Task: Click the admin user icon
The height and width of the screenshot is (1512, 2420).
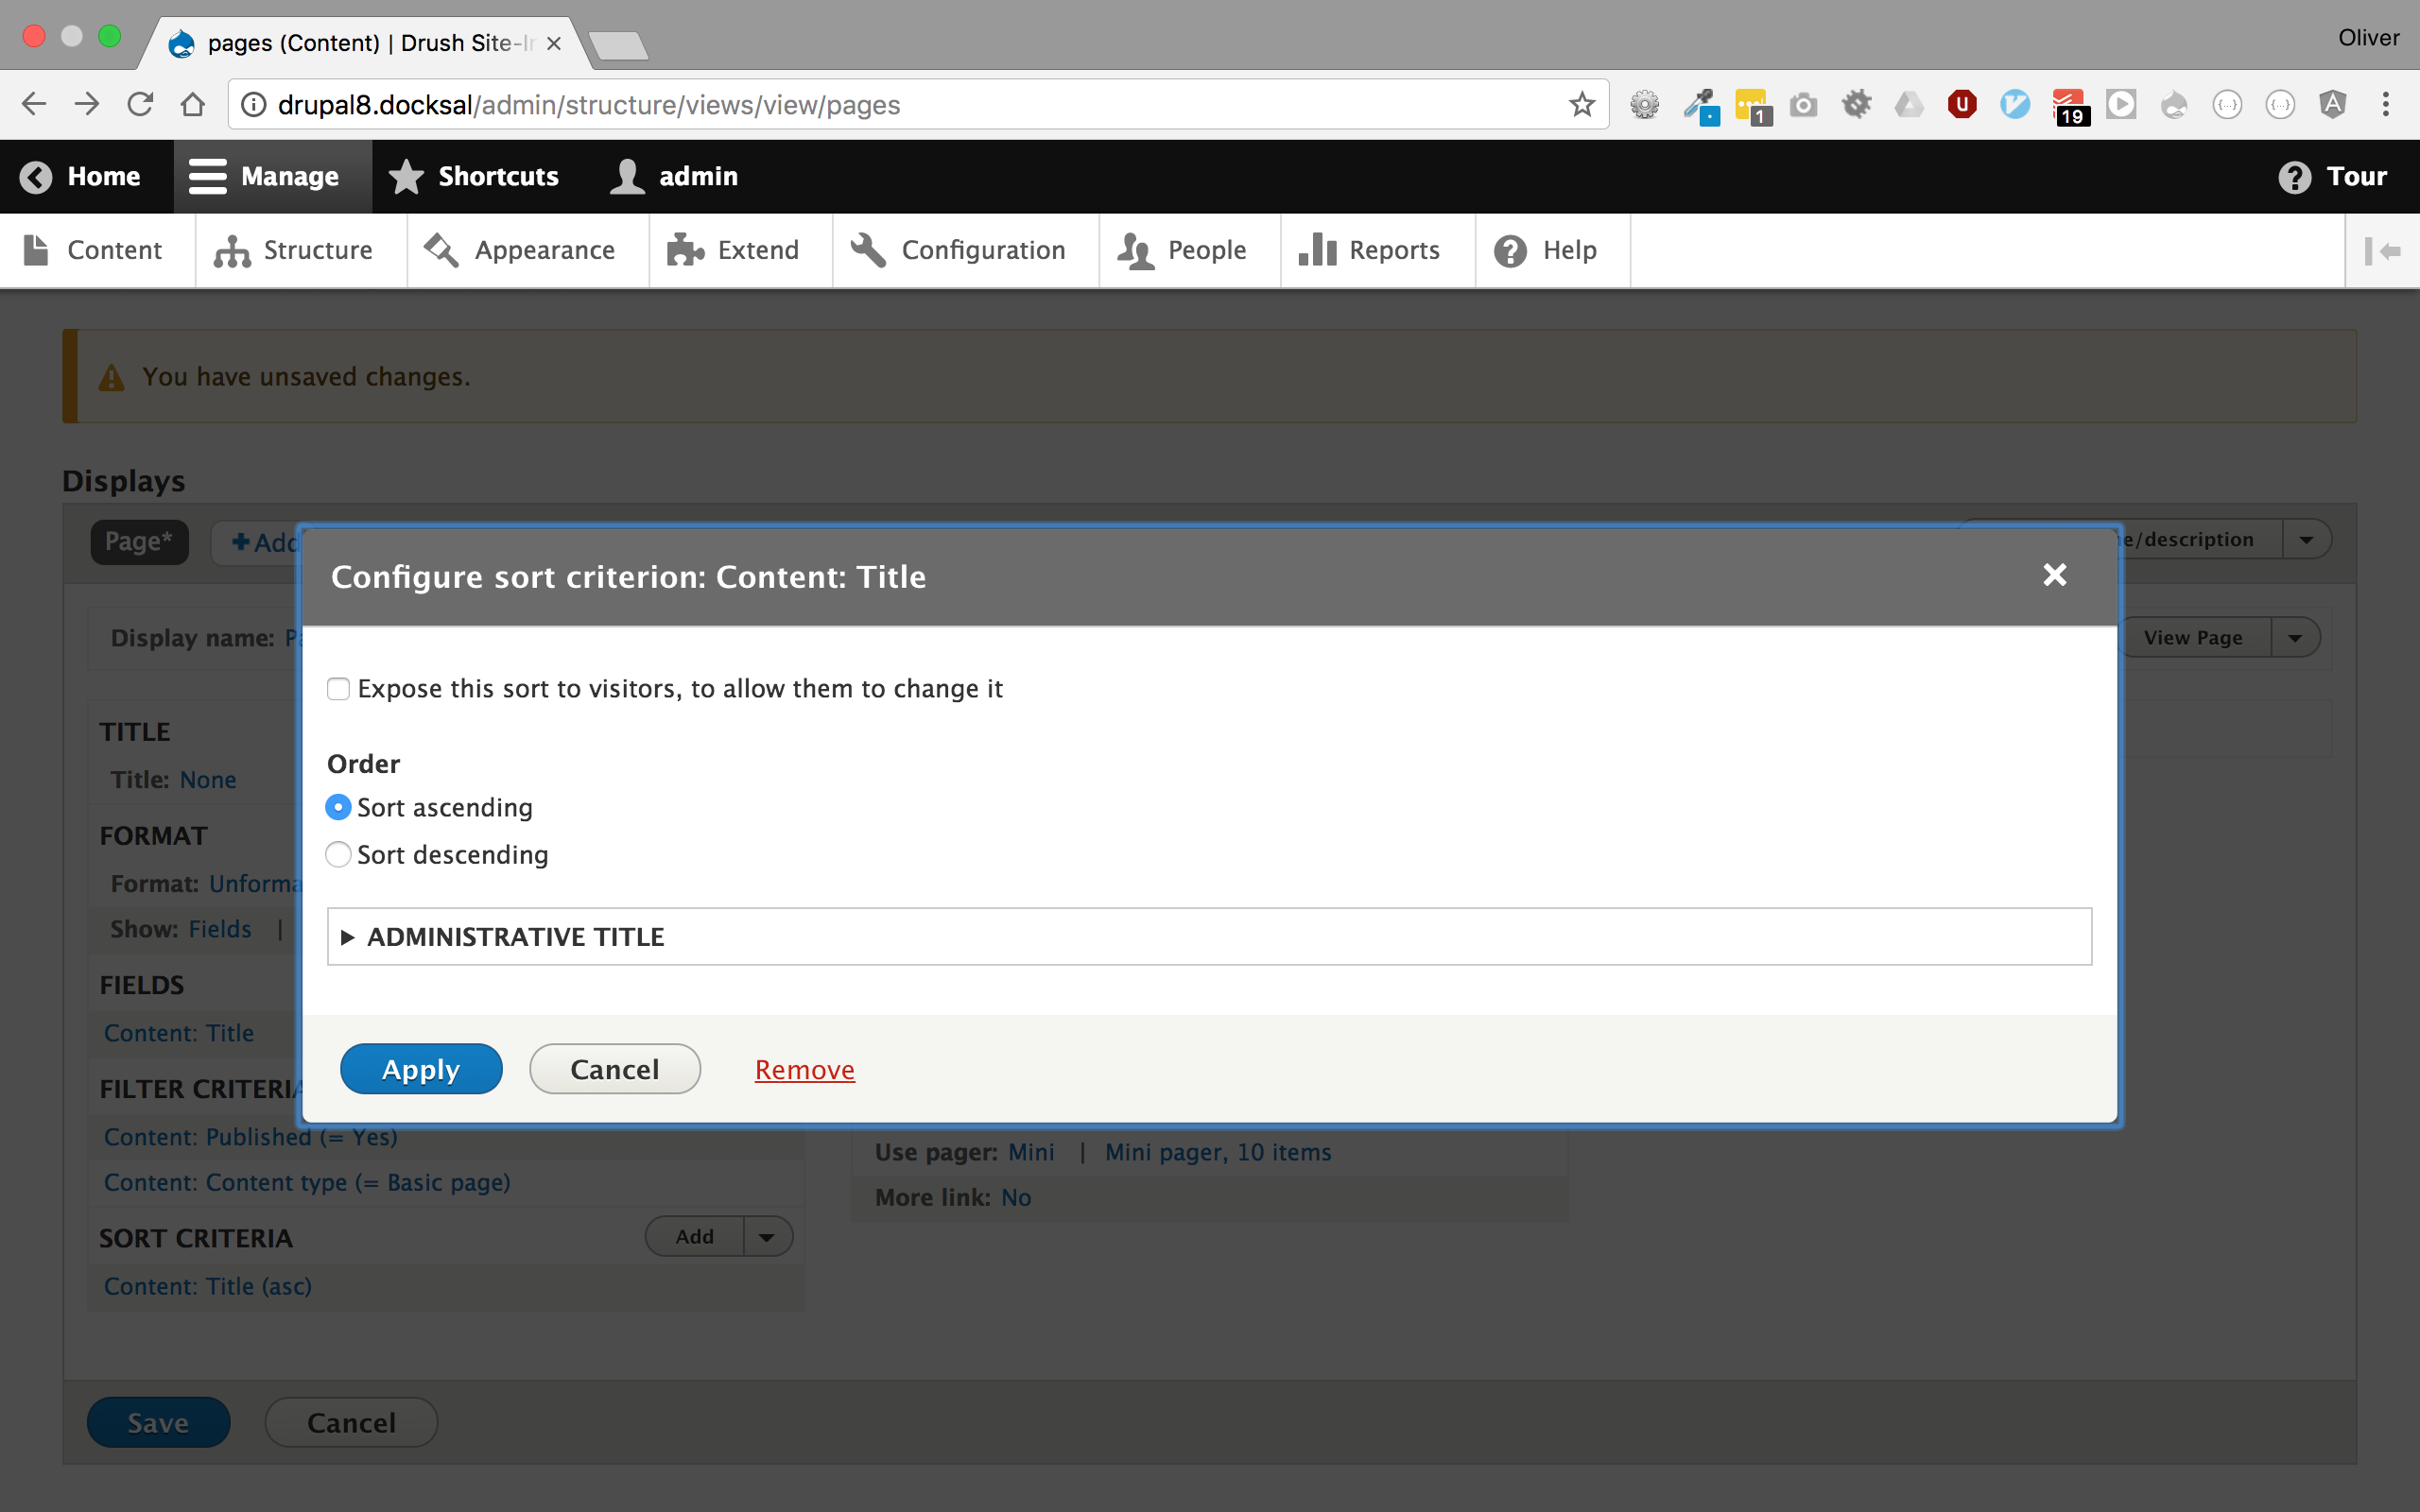Action: click(x=627, y=177)
